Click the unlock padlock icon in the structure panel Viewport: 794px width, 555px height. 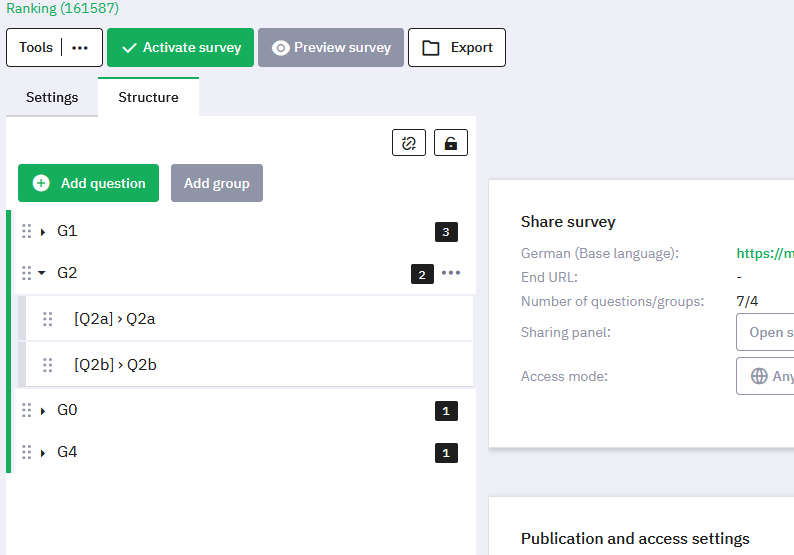(x=451, y=143)
